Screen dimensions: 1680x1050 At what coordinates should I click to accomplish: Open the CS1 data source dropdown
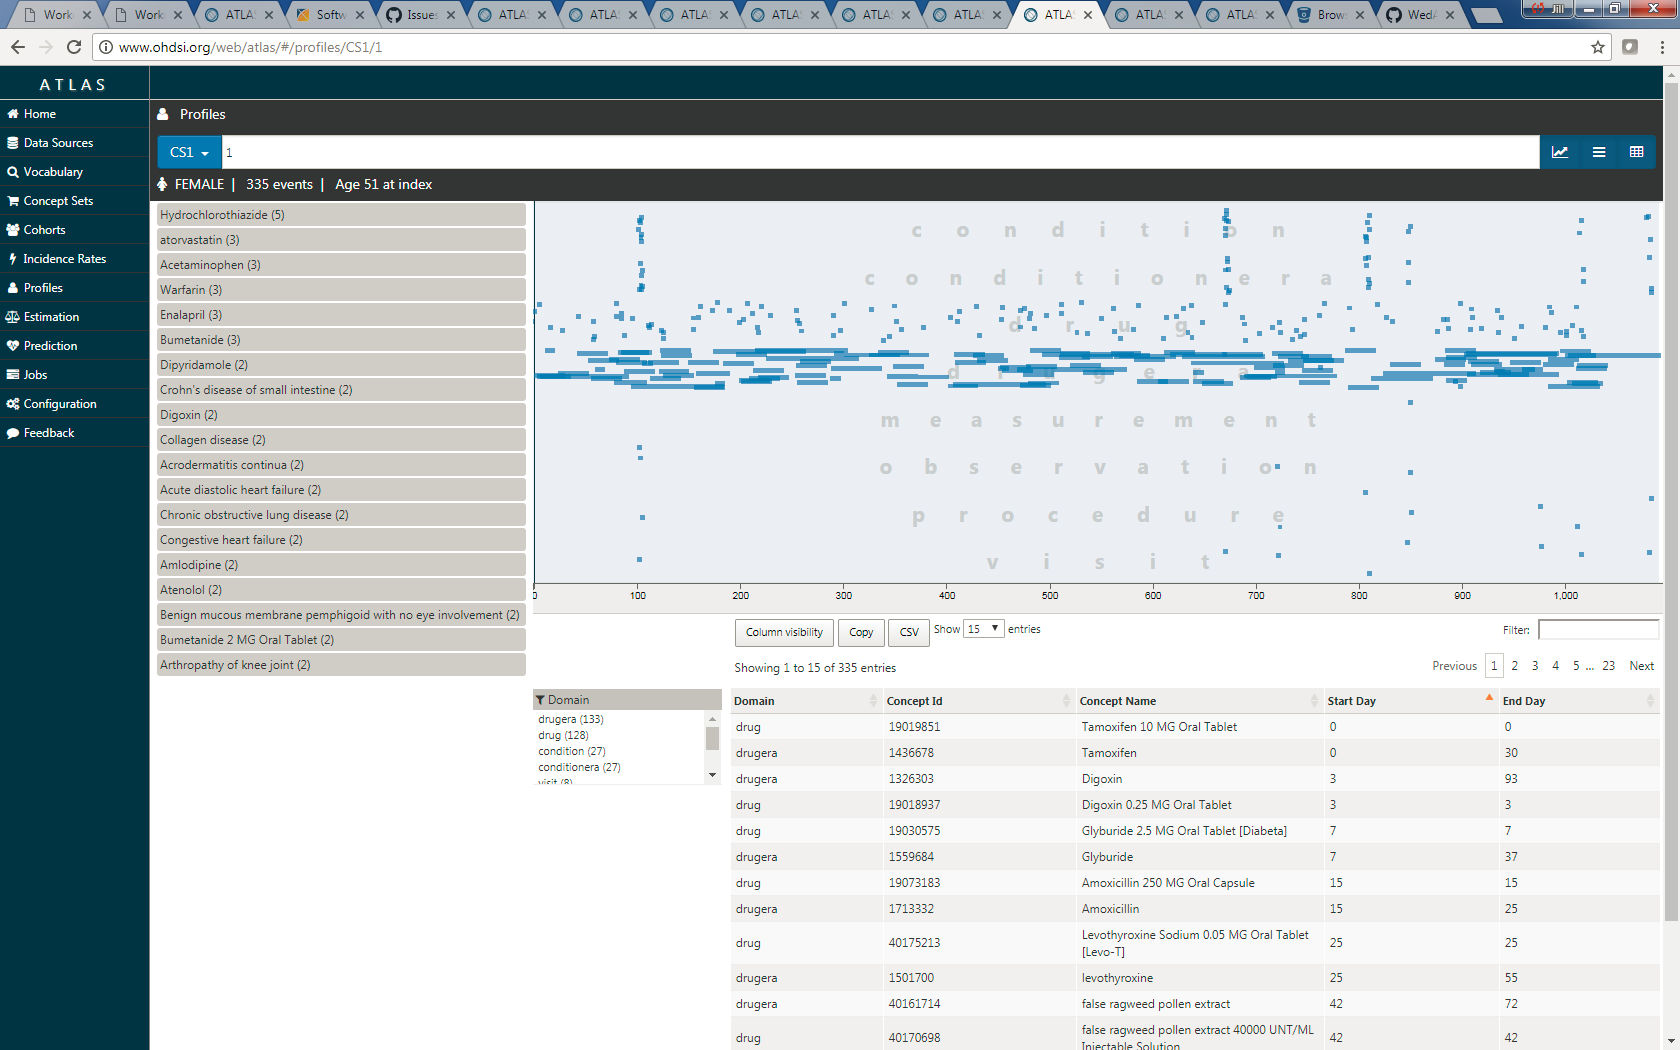pyautogui.click(x=189, y=152)
